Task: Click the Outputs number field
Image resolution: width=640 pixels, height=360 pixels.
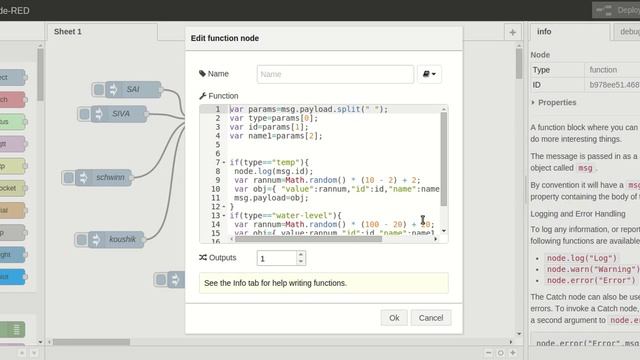Action: point(277,258)
